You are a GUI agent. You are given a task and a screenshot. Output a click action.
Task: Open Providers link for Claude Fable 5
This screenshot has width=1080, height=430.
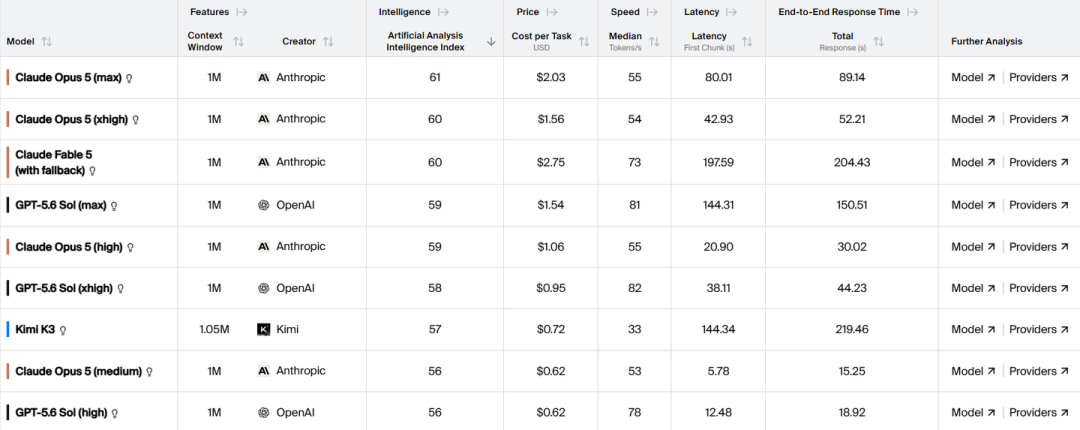coord(1038,163)
